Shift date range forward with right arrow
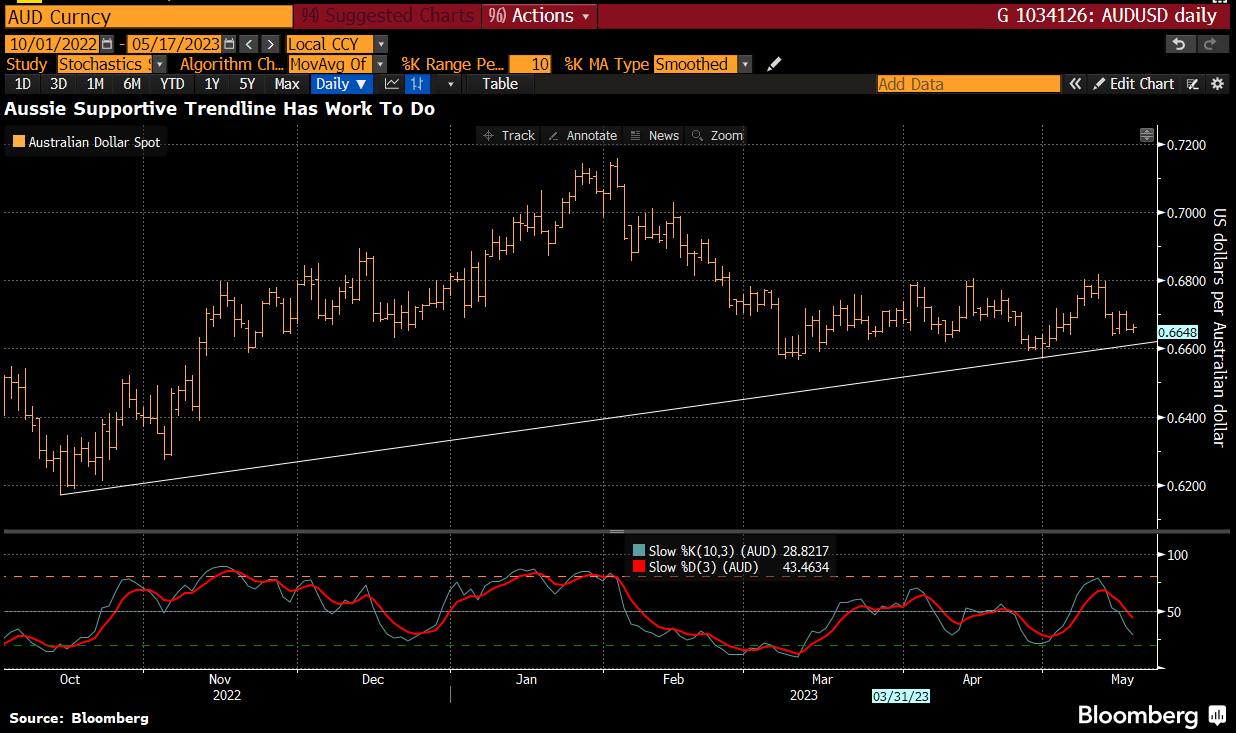Viewport: 1236px width, 733px height. coord(271,44)
